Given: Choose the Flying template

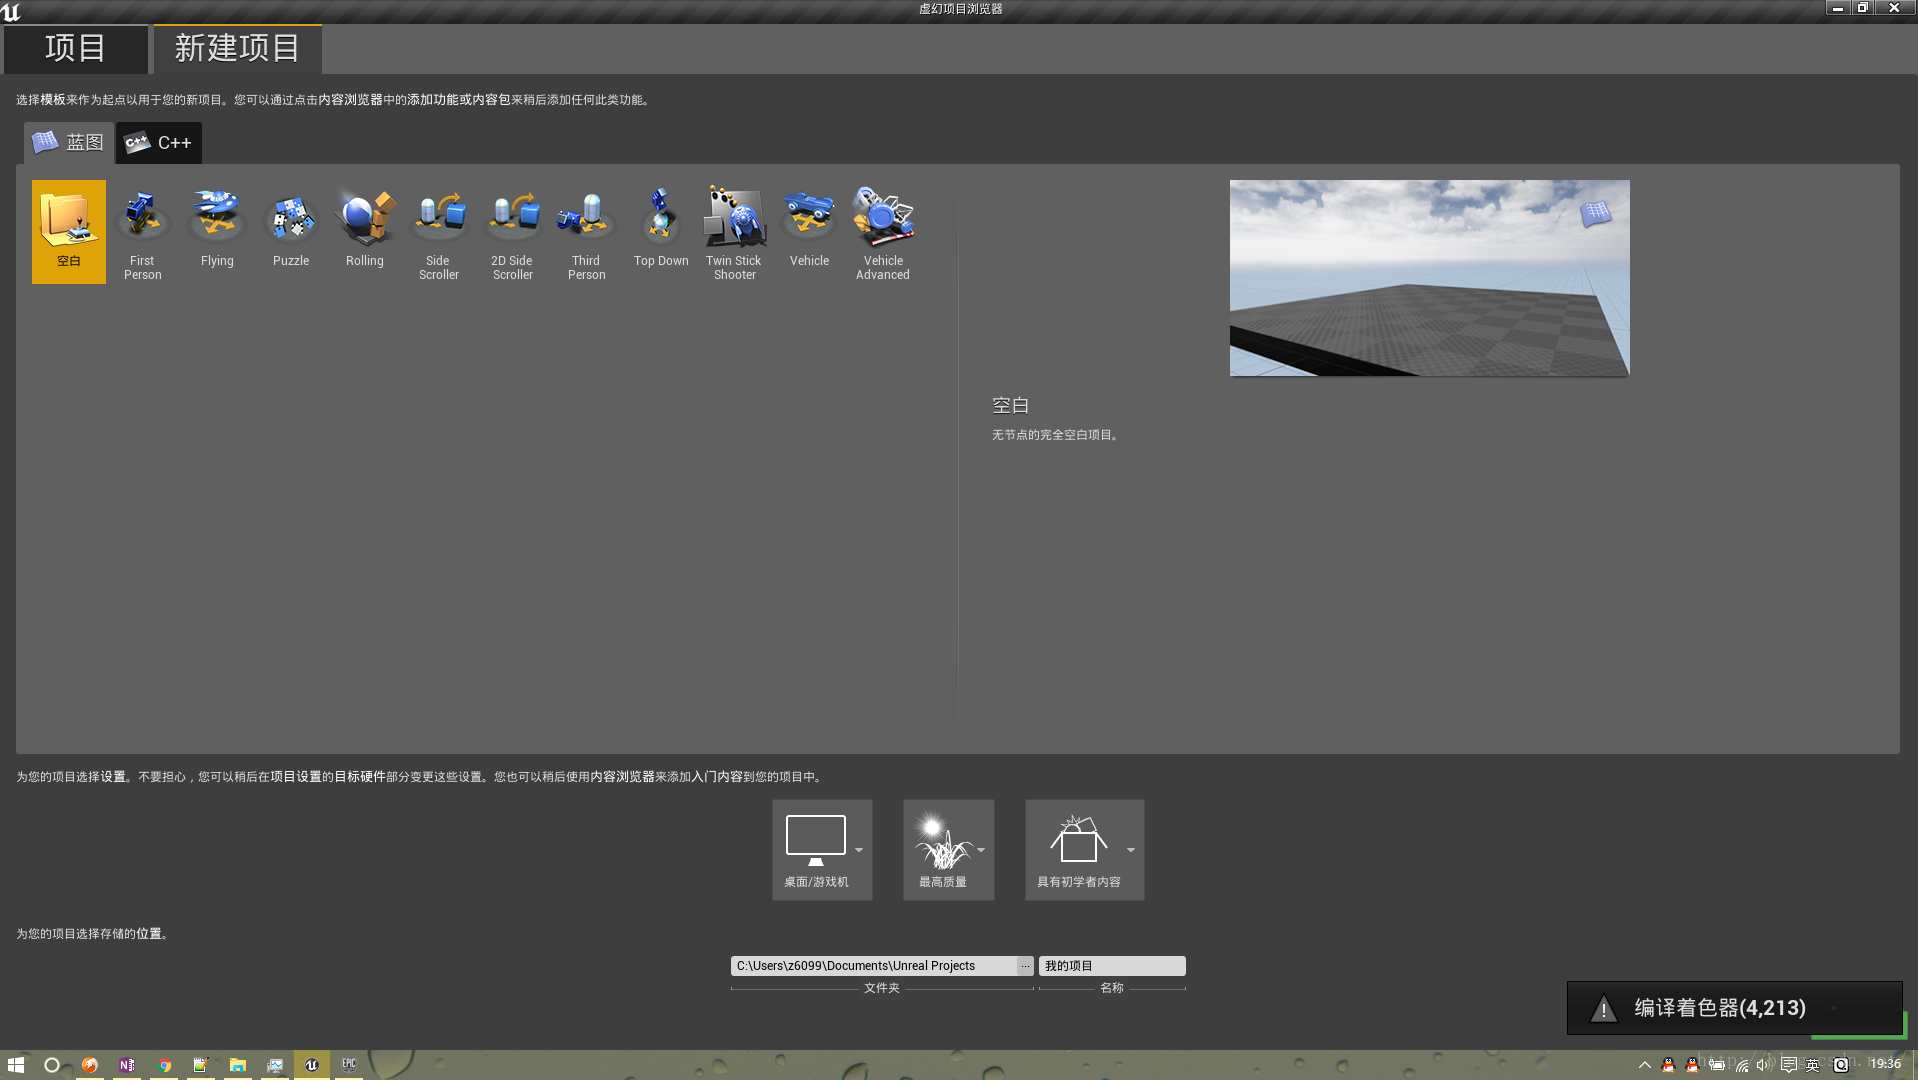Looking at the screenshot, I should pos(217,232).
